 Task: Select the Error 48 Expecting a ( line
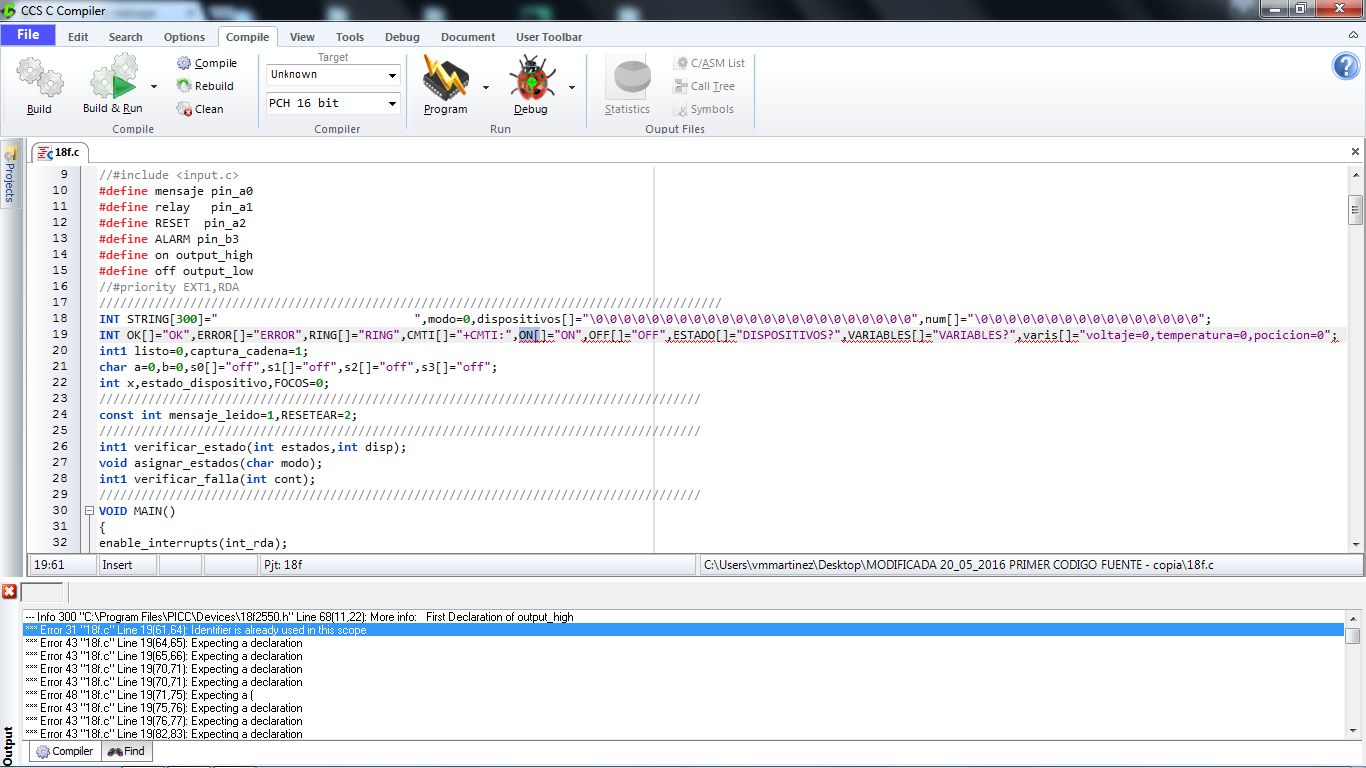pos(683,695)
